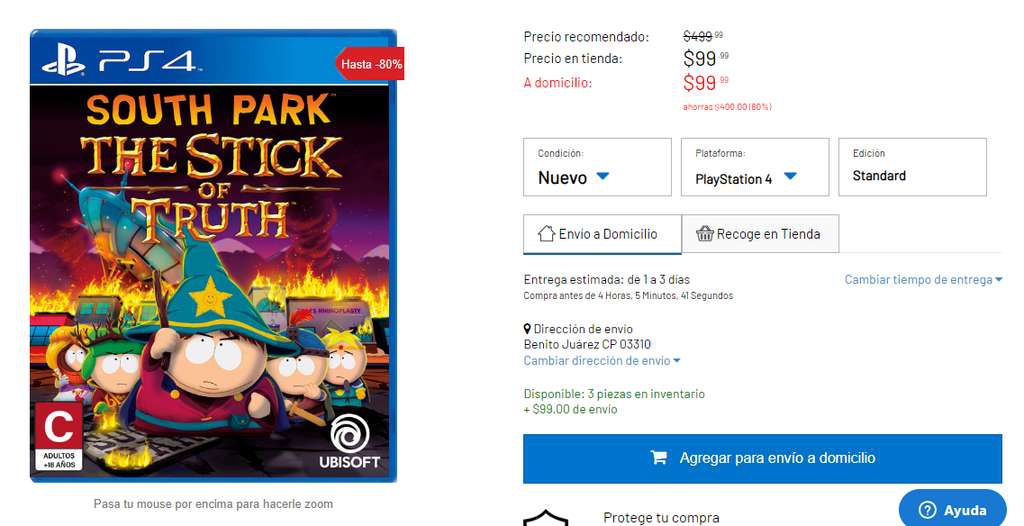Click the red Hasta -80% discount badge

[370, 64]
